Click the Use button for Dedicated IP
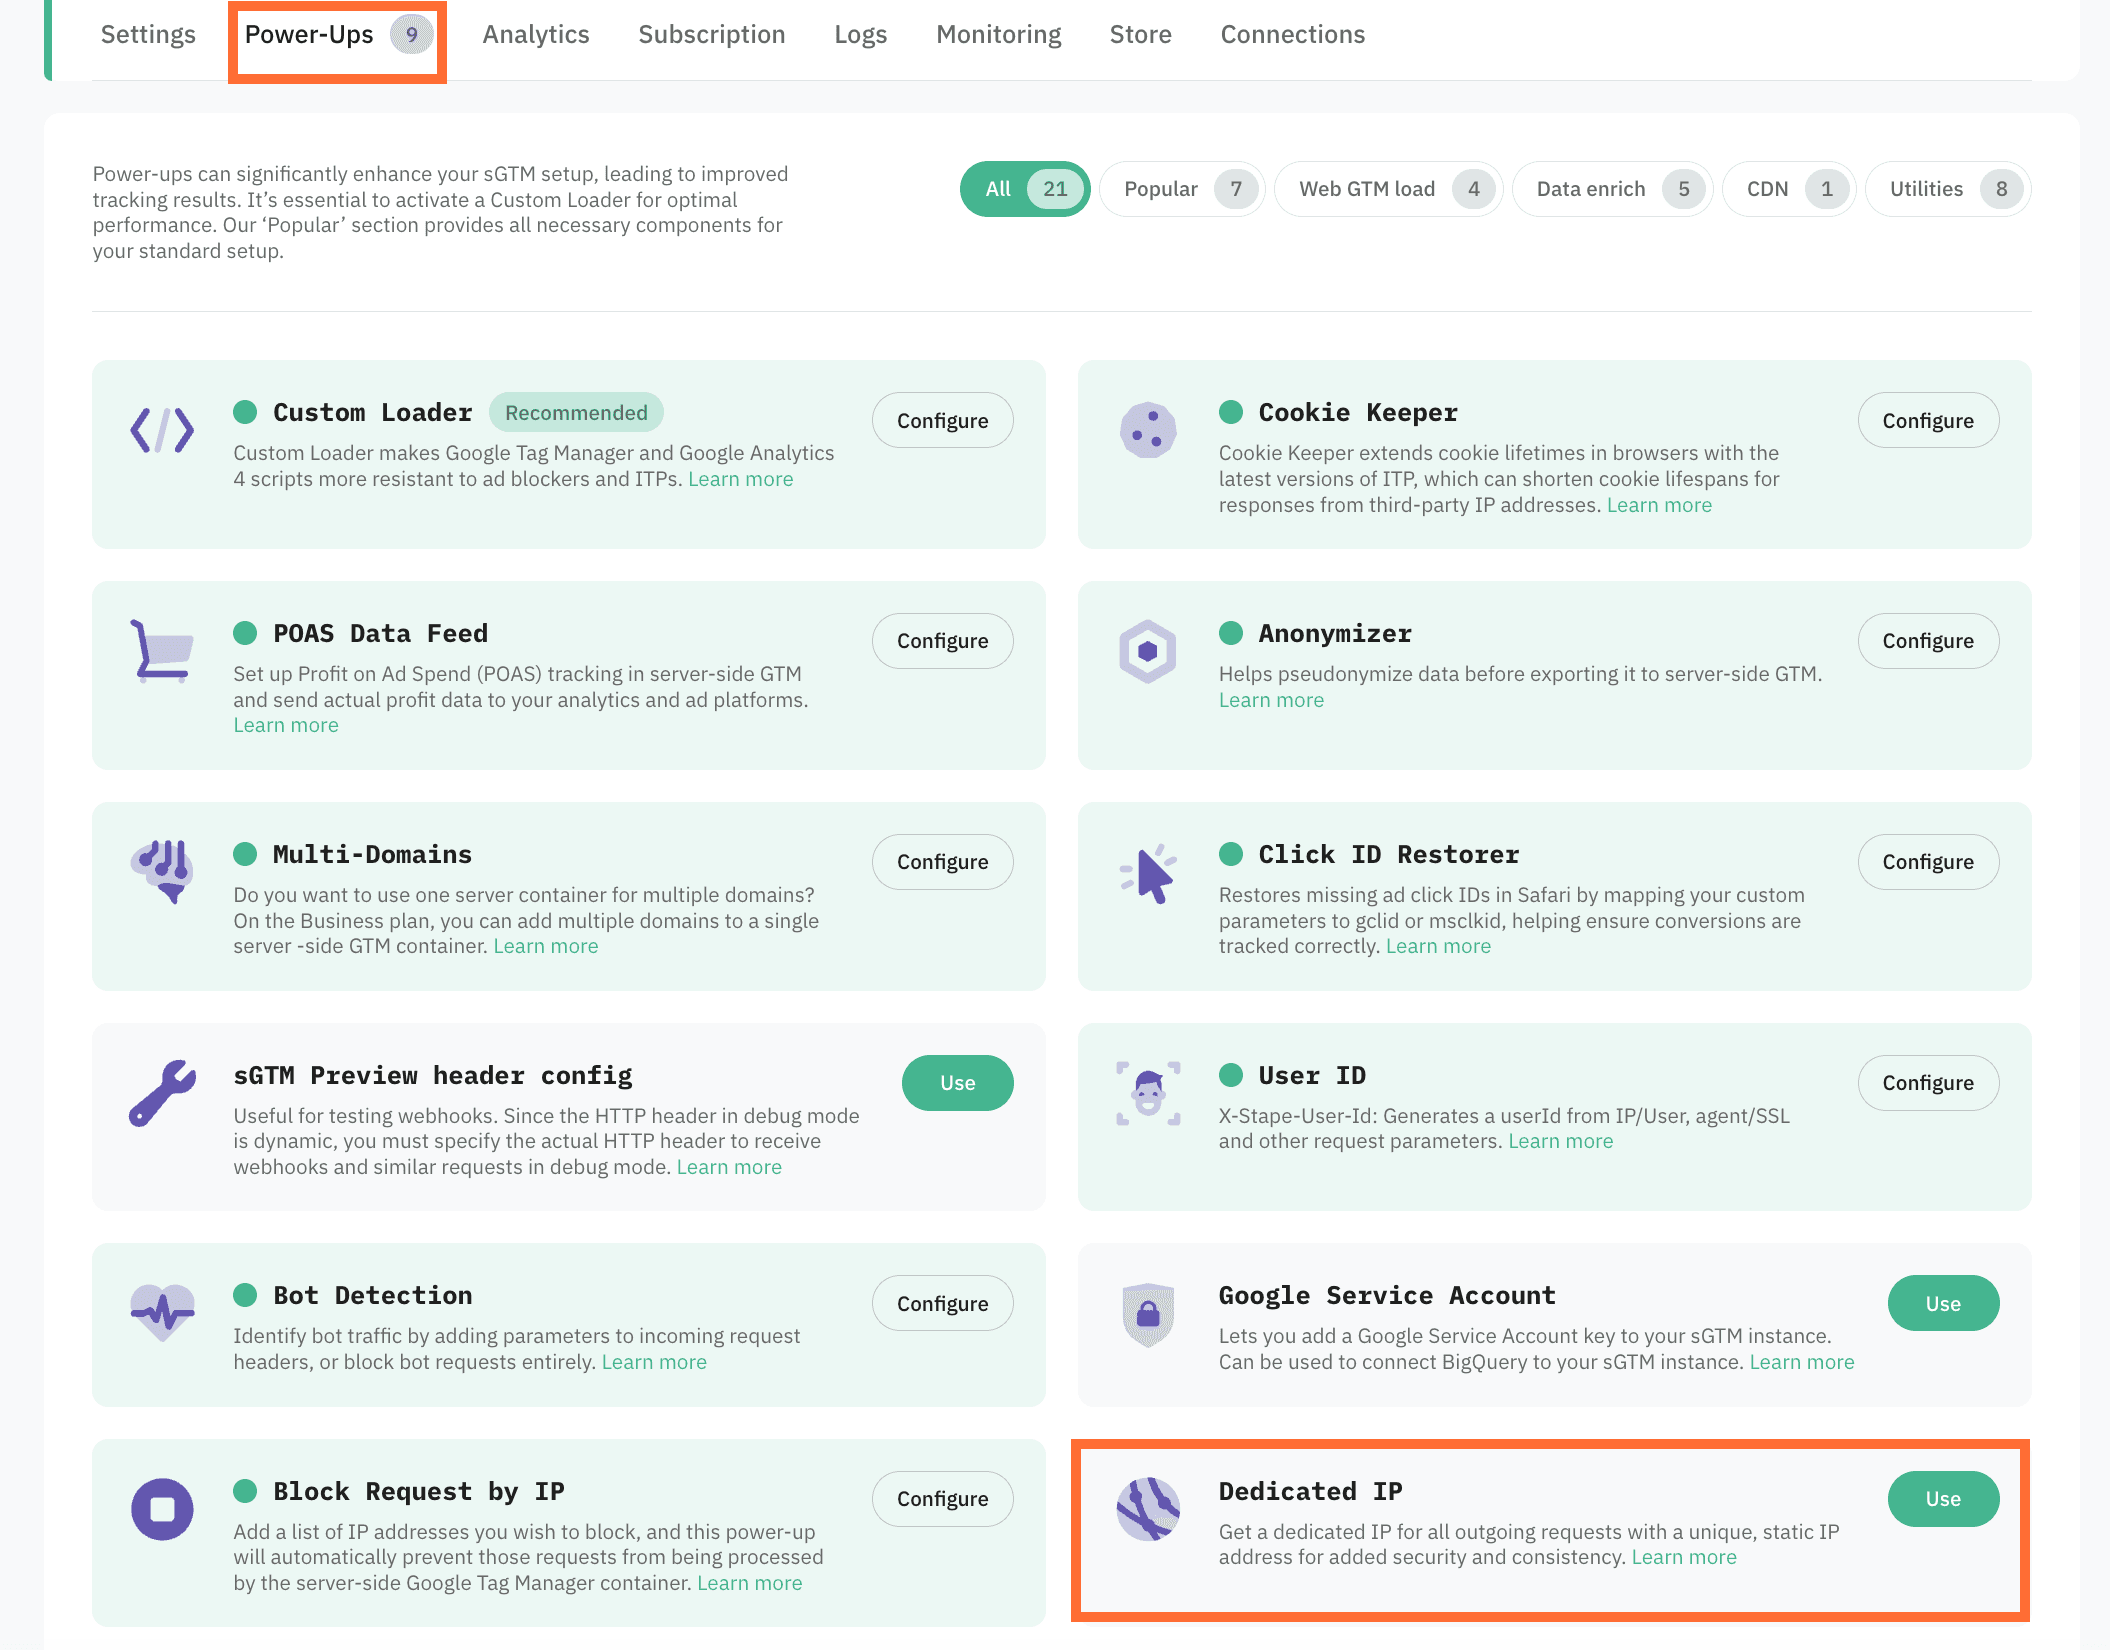The image size is (2110, 1650). [1942, 1498]
